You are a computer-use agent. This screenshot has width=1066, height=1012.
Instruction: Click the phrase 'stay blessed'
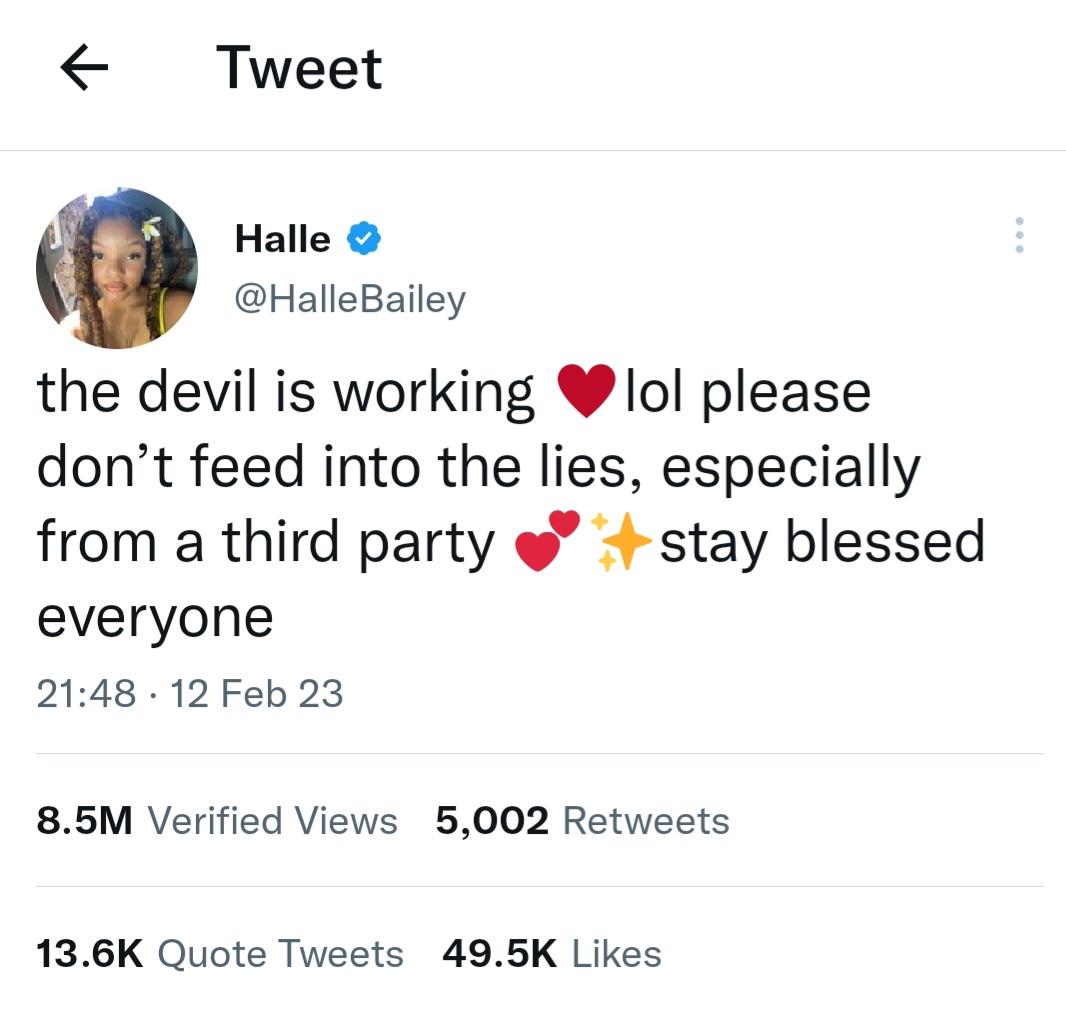pyautogui.click(x=822, y=542)
